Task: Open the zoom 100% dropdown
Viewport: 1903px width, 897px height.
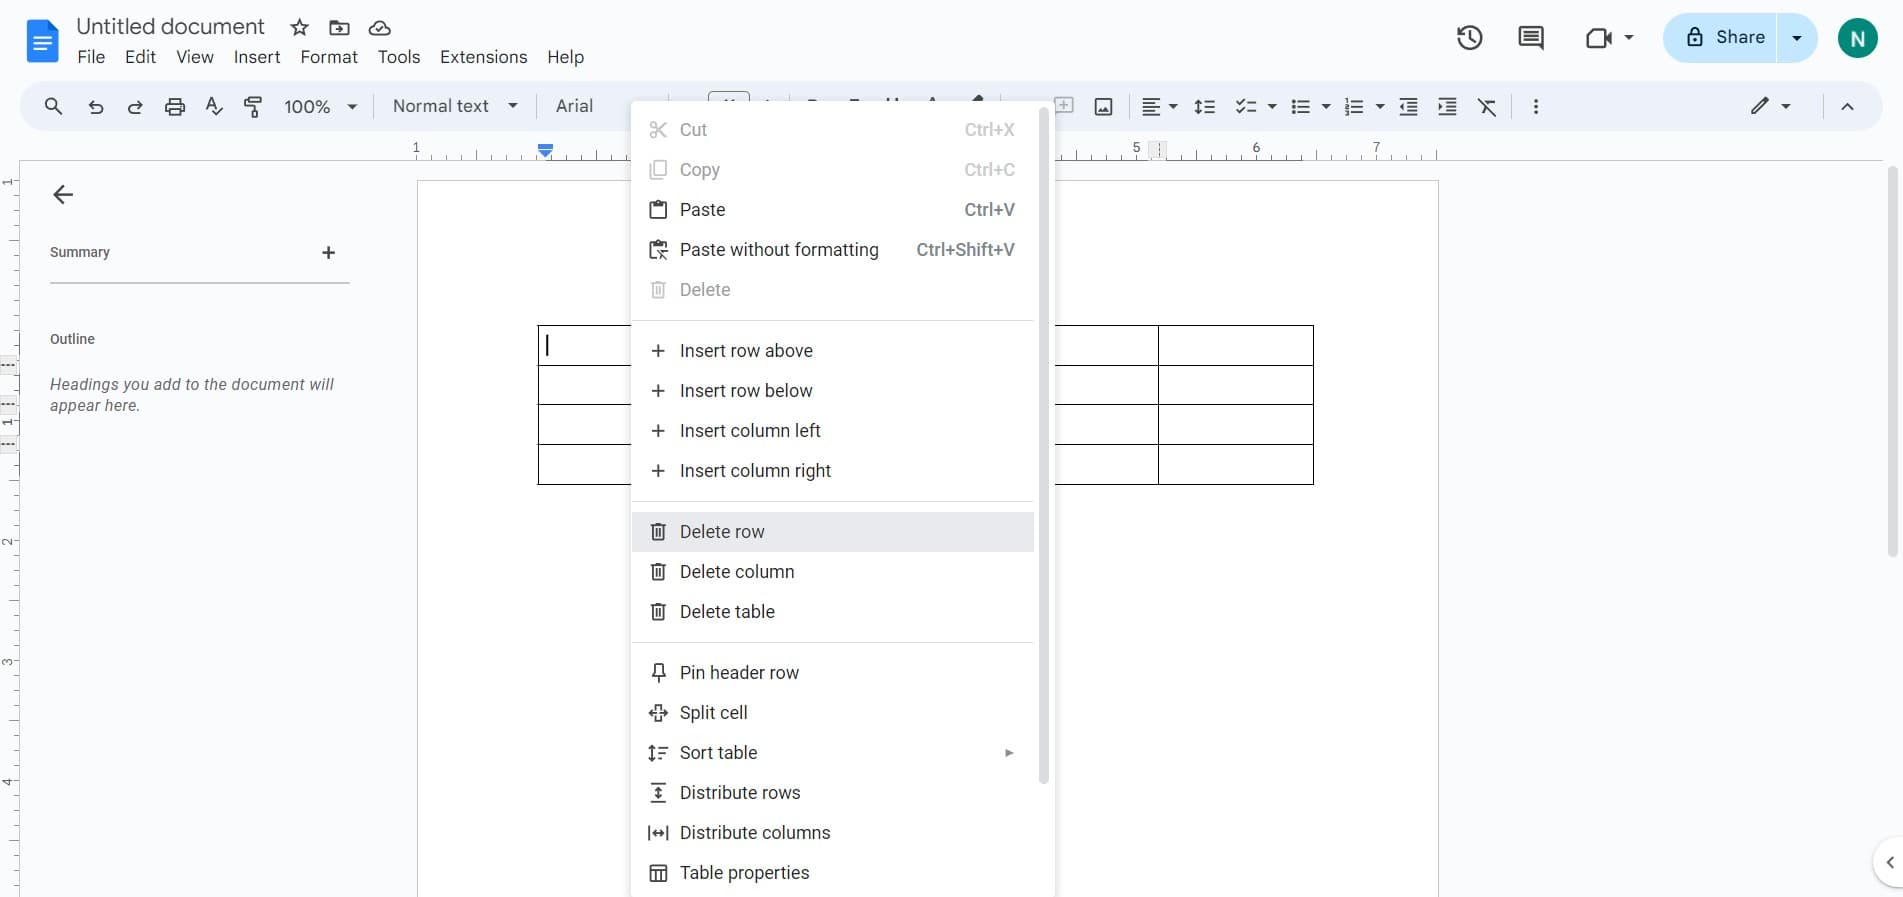Action: point(320,107)
